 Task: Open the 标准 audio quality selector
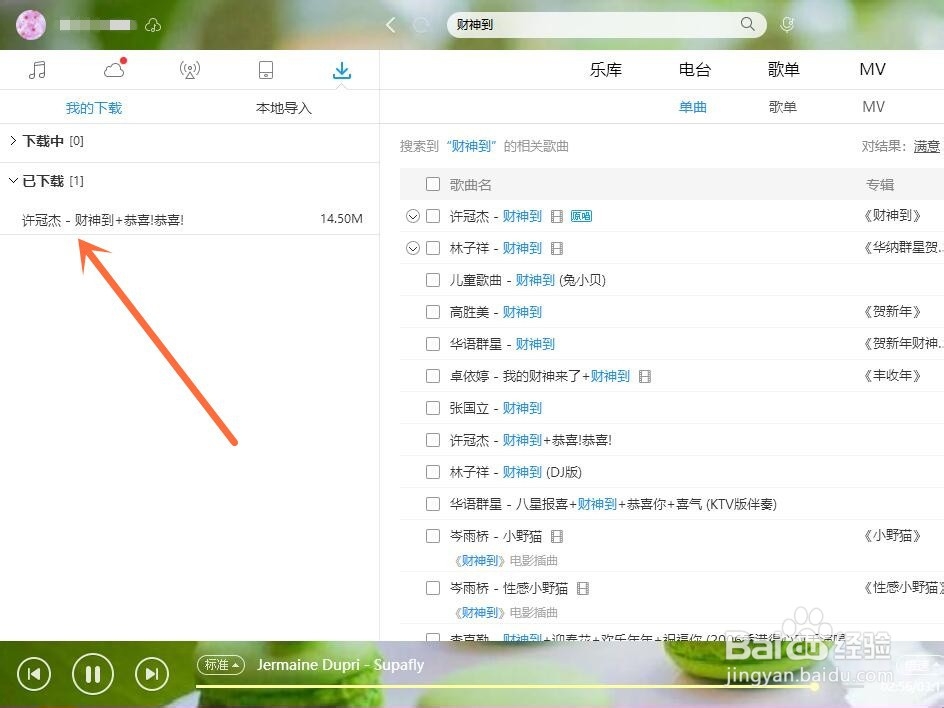coord(220,664)
